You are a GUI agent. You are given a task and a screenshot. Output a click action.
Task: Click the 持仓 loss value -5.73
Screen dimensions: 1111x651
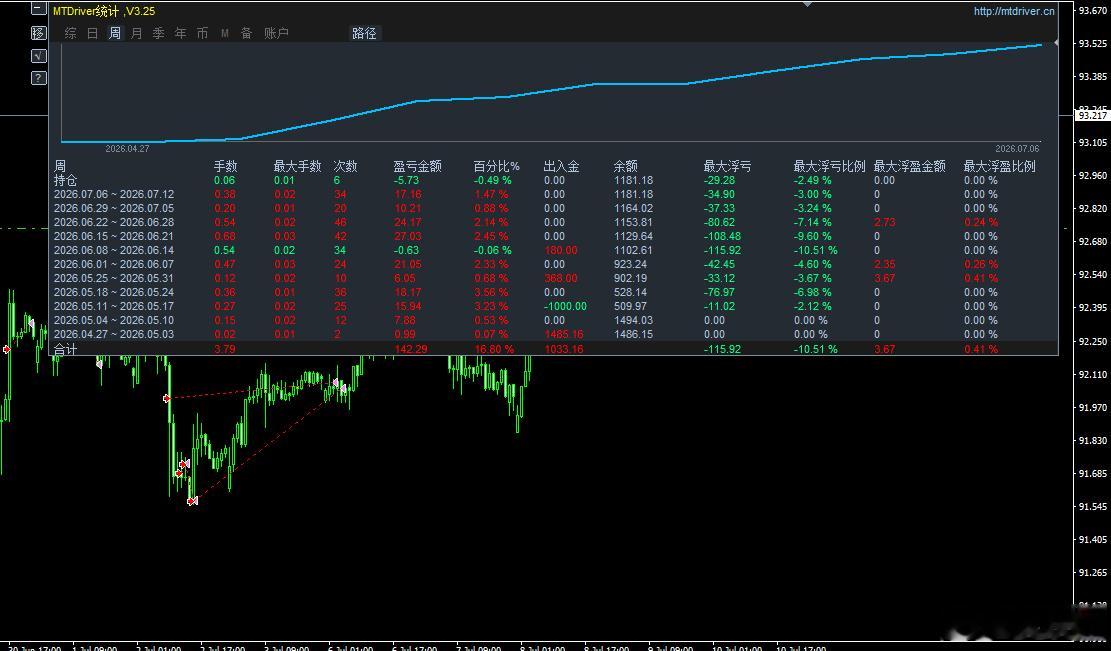click(407, 180)
